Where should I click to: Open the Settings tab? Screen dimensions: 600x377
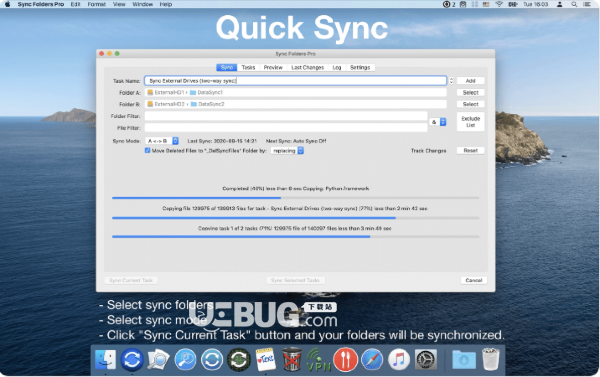[x=360, y=67]
